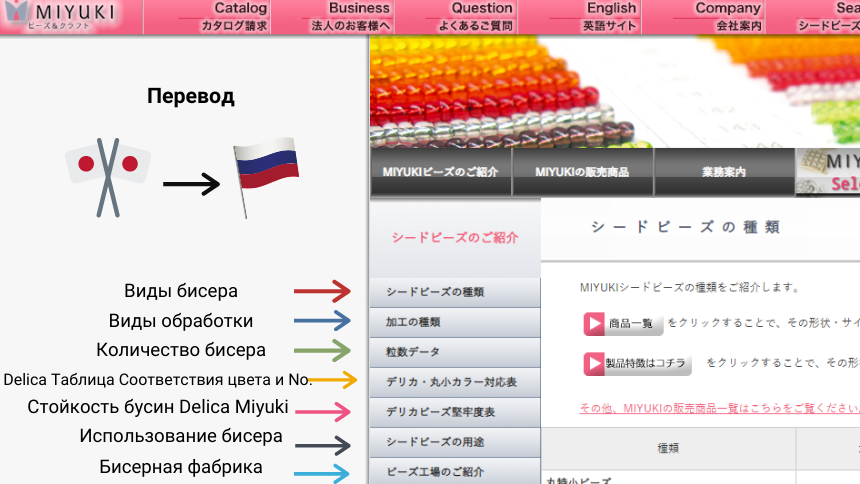Image resolution: width=860 pixels, height=484 pixels.
Task: Click the Использование бисера label
Action: pos(180,436)
